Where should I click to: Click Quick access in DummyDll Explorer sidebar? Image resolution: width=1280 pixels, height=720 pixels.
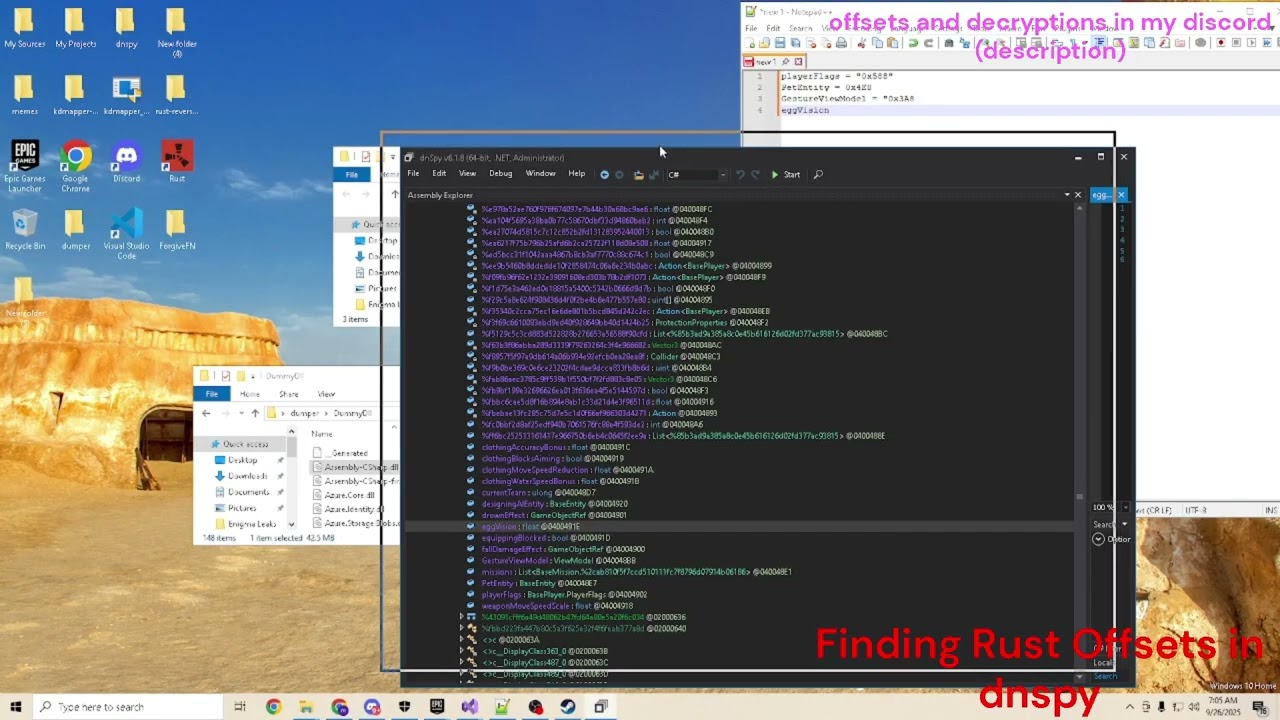(x=238, y=444)
